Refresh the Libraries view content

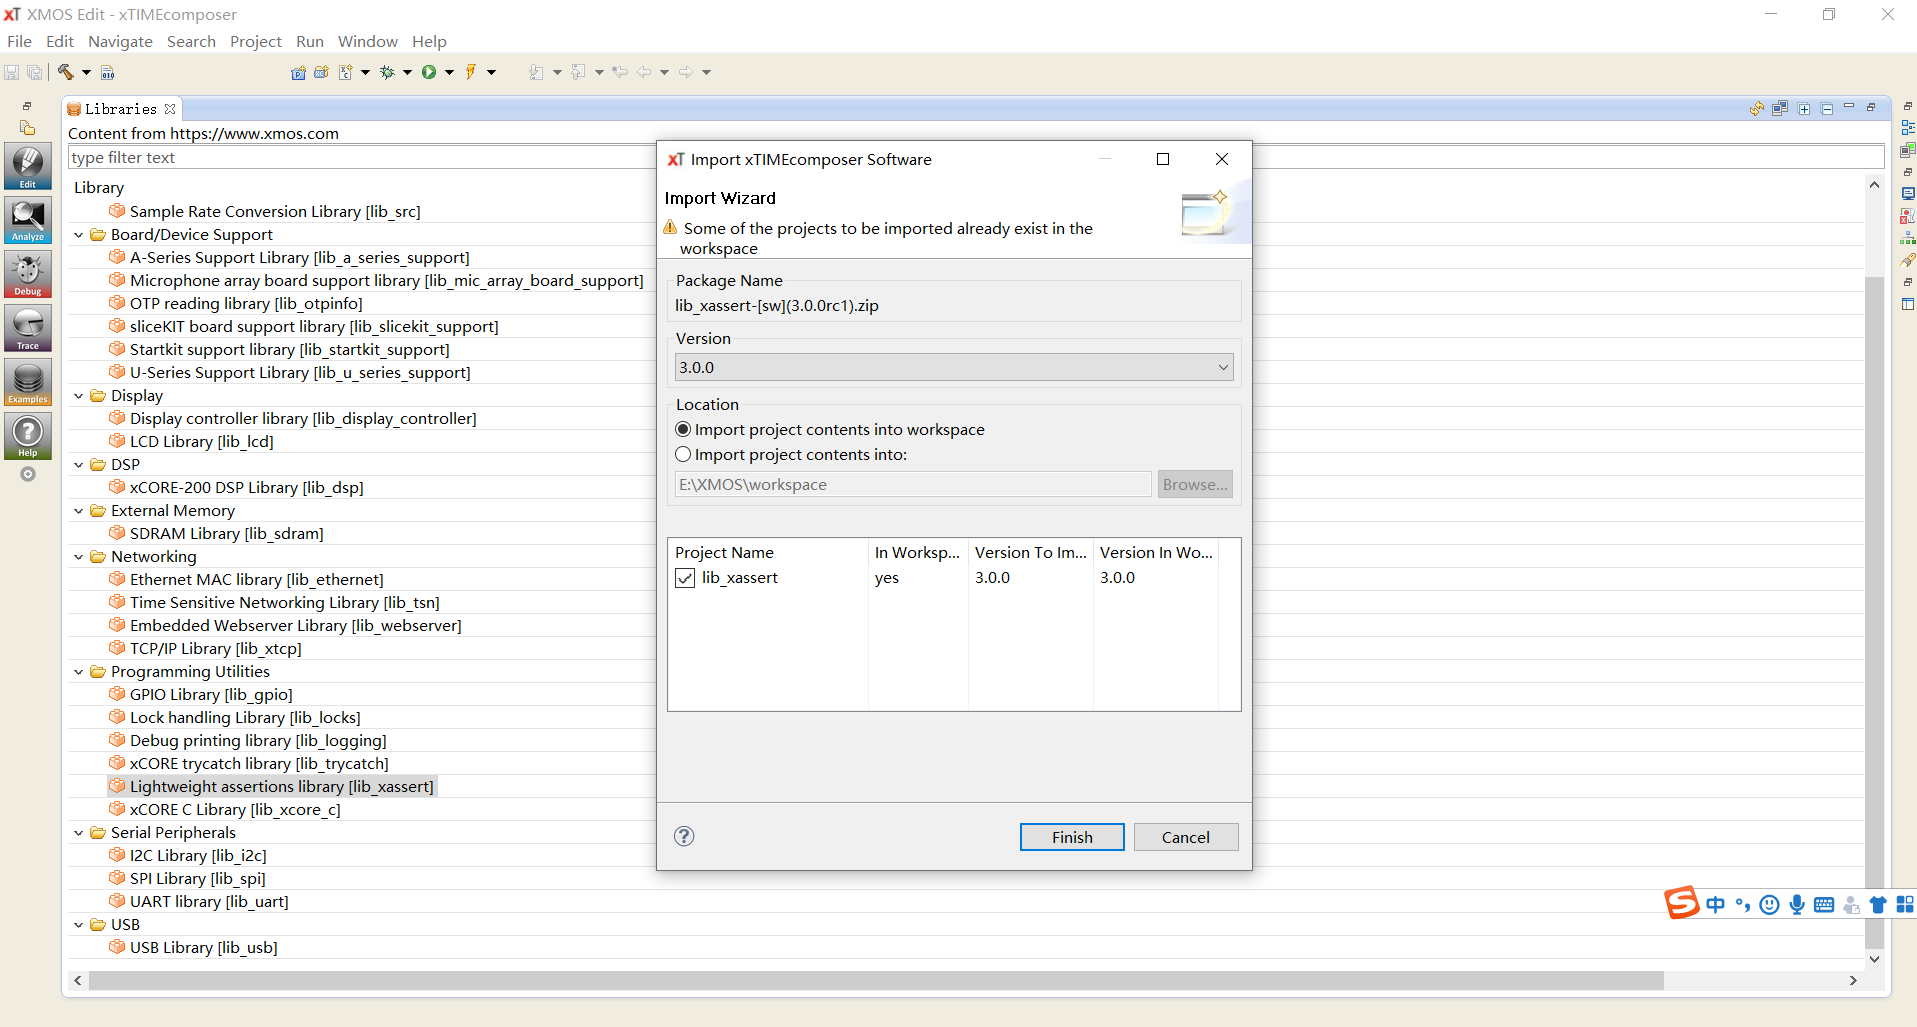click(1757, 109)
